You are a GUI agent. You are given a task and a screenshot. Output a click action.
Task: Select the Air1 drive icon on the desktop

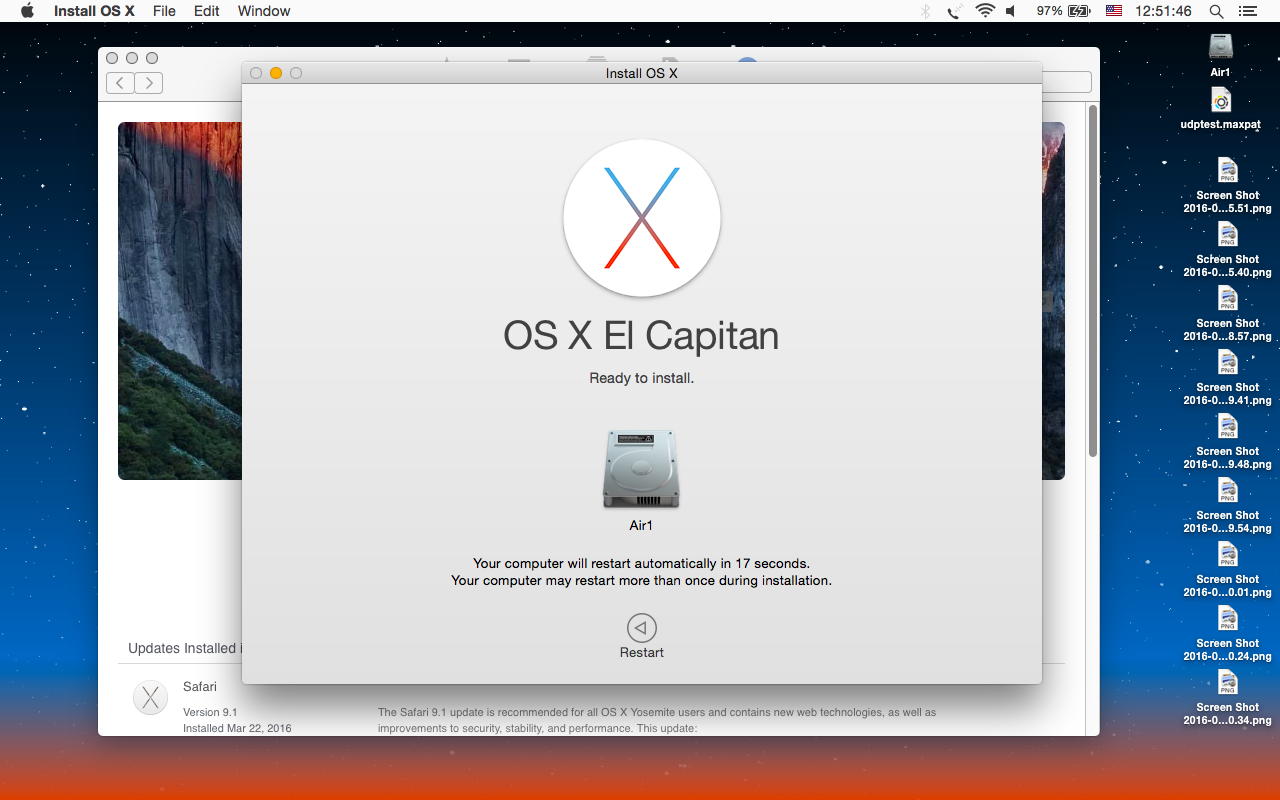(x=1220, y=46)
